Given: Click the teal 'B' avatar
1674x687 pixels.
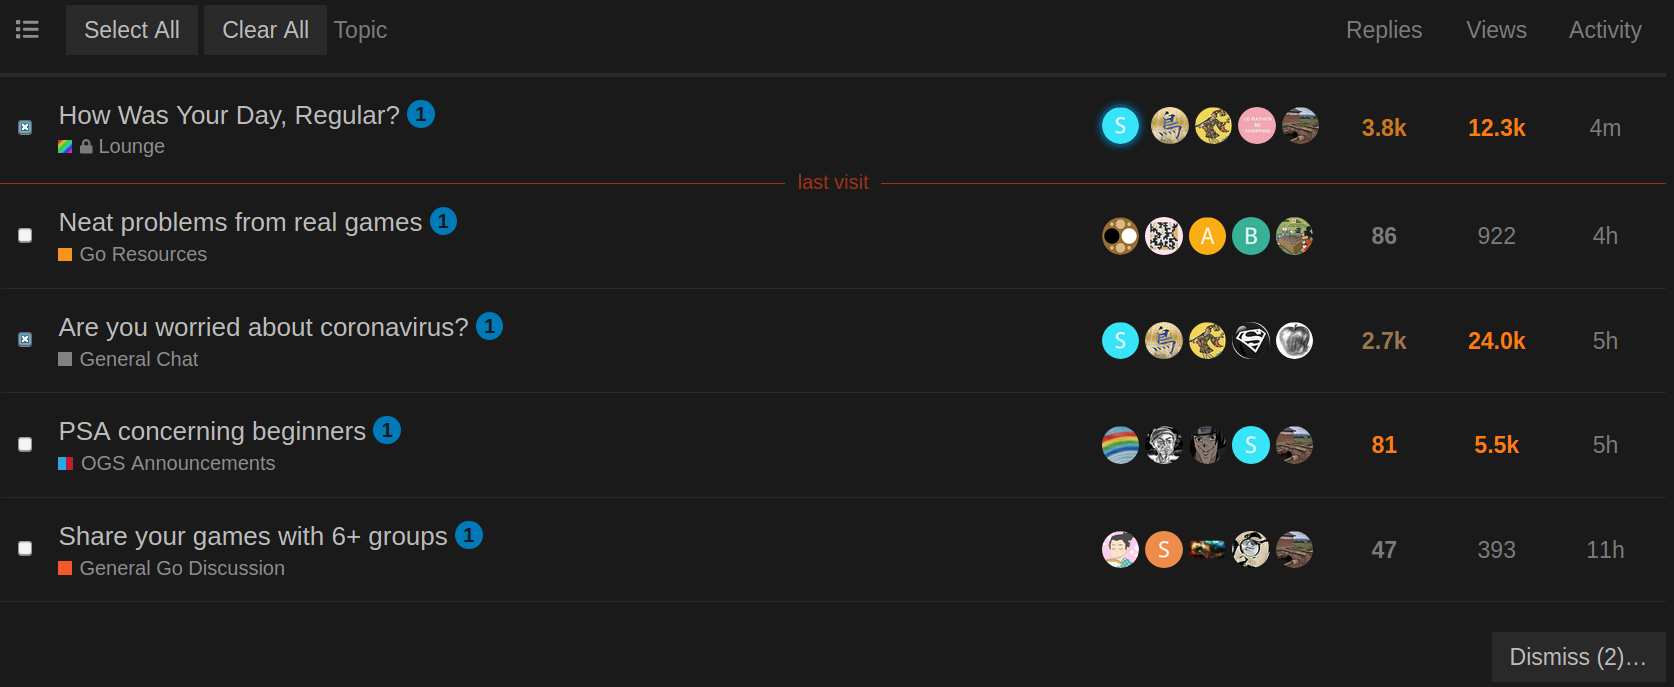Looking at the screenshot, I should (1250, 236).
